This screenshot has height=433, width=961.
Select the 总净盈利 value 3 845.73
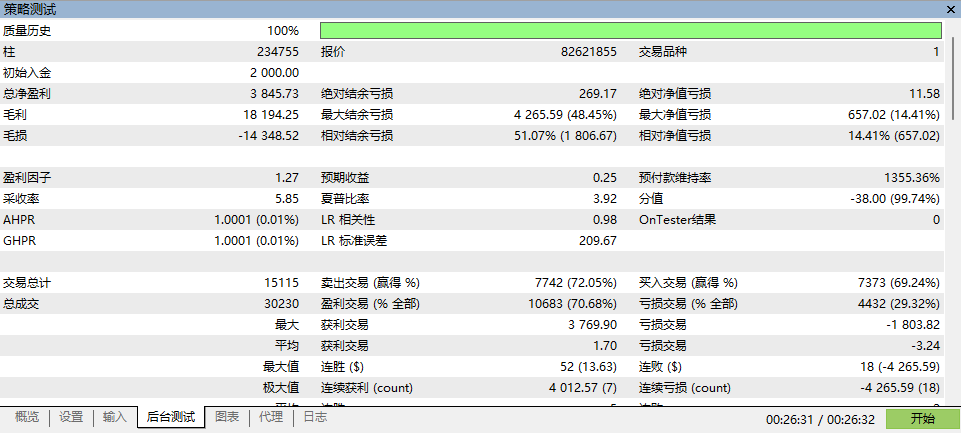click(x=274, y=94)
